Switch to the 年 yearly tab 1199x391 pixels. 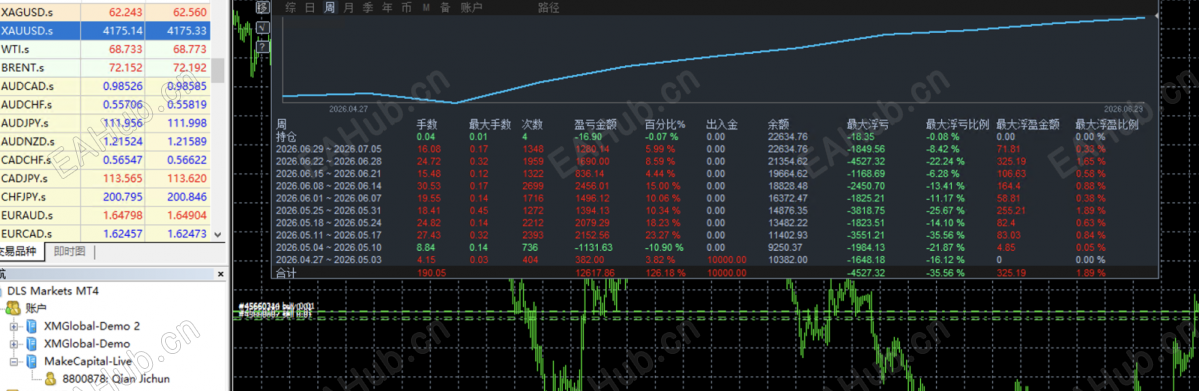pos(387,8)
